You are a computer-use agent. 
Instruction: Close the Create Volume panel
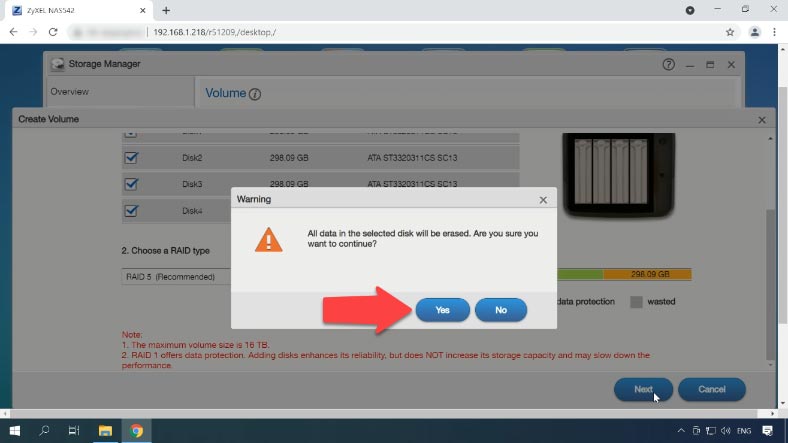pyautogui.click(x=762, y=120)
